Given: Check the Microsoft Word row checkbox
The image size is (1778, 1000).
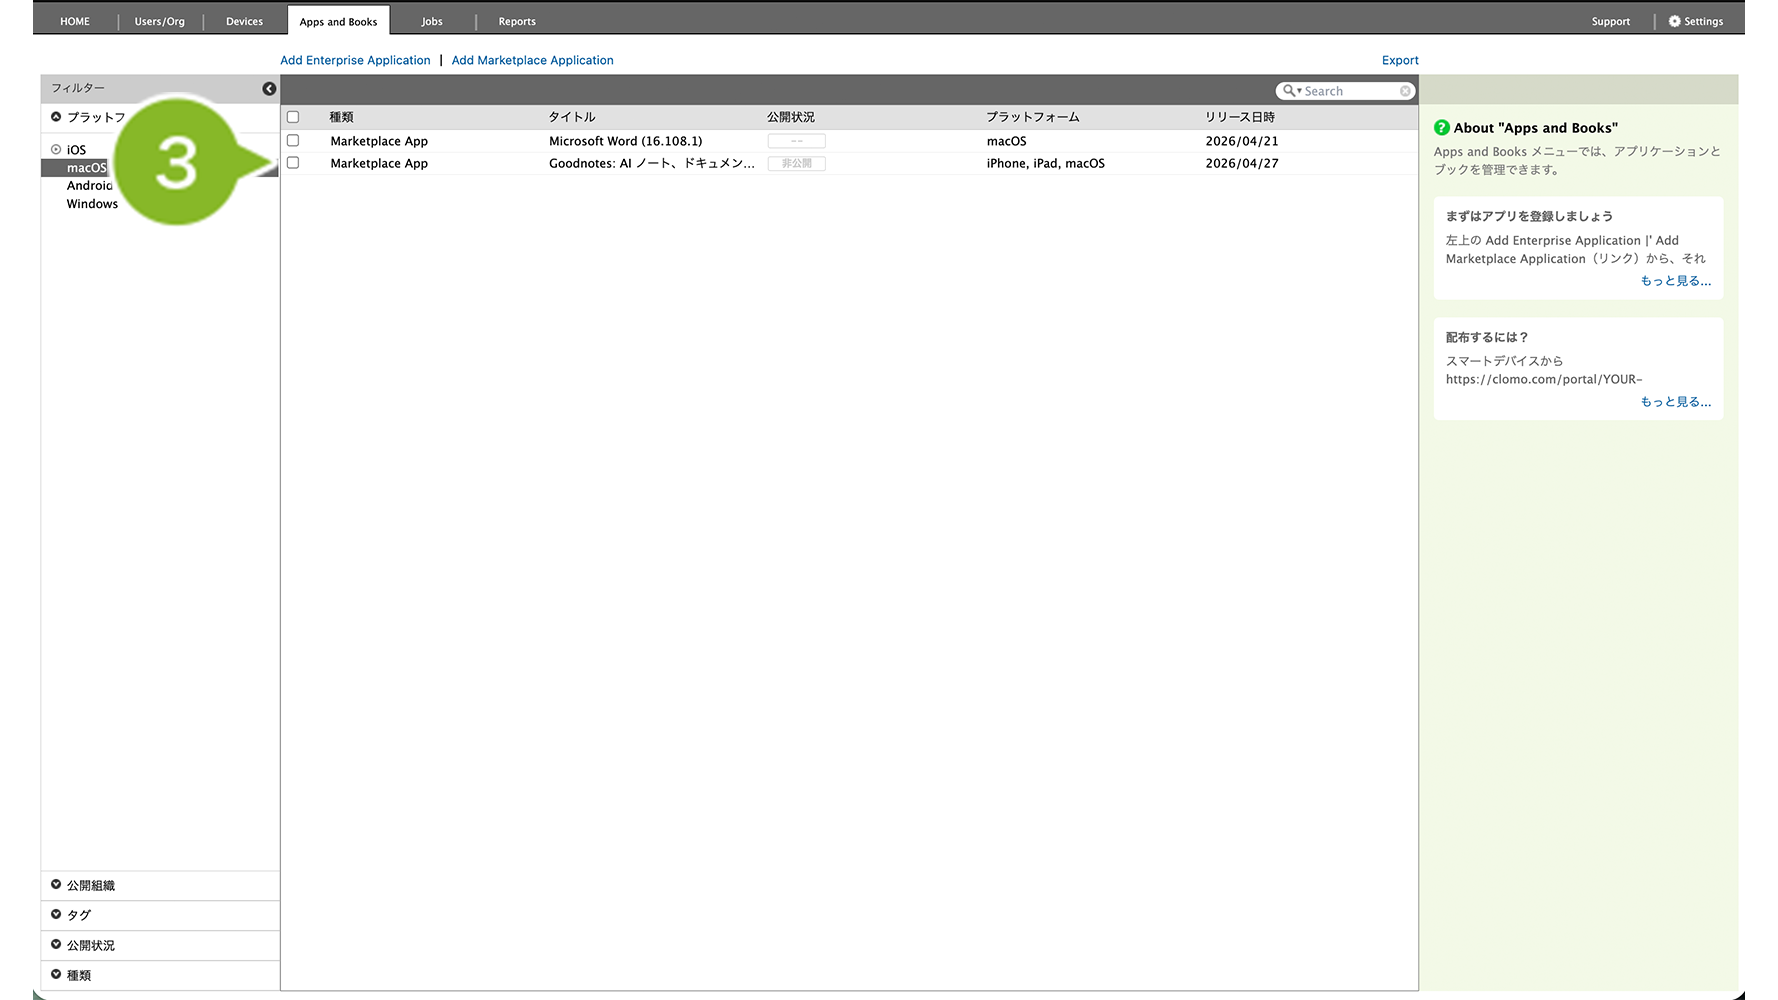Looking at the screenshot, I should pyautogui.click(x=293, y=141).
